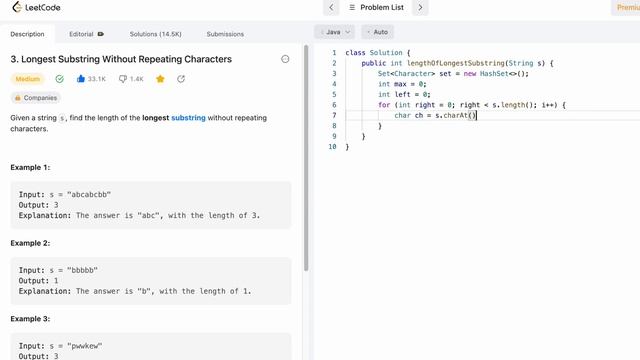This screenshot has height=360, width=640.
Task: Click the Input s = "bbbbb" text
Action: click(x=58, y=270)
